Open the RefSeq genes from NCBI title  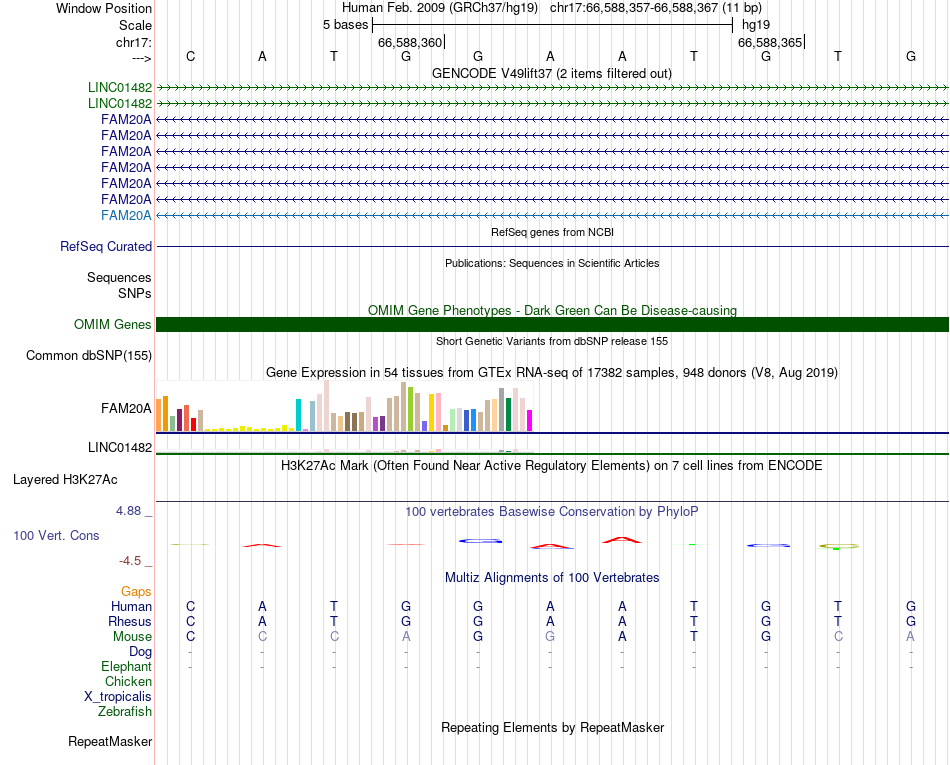point(552,232)
